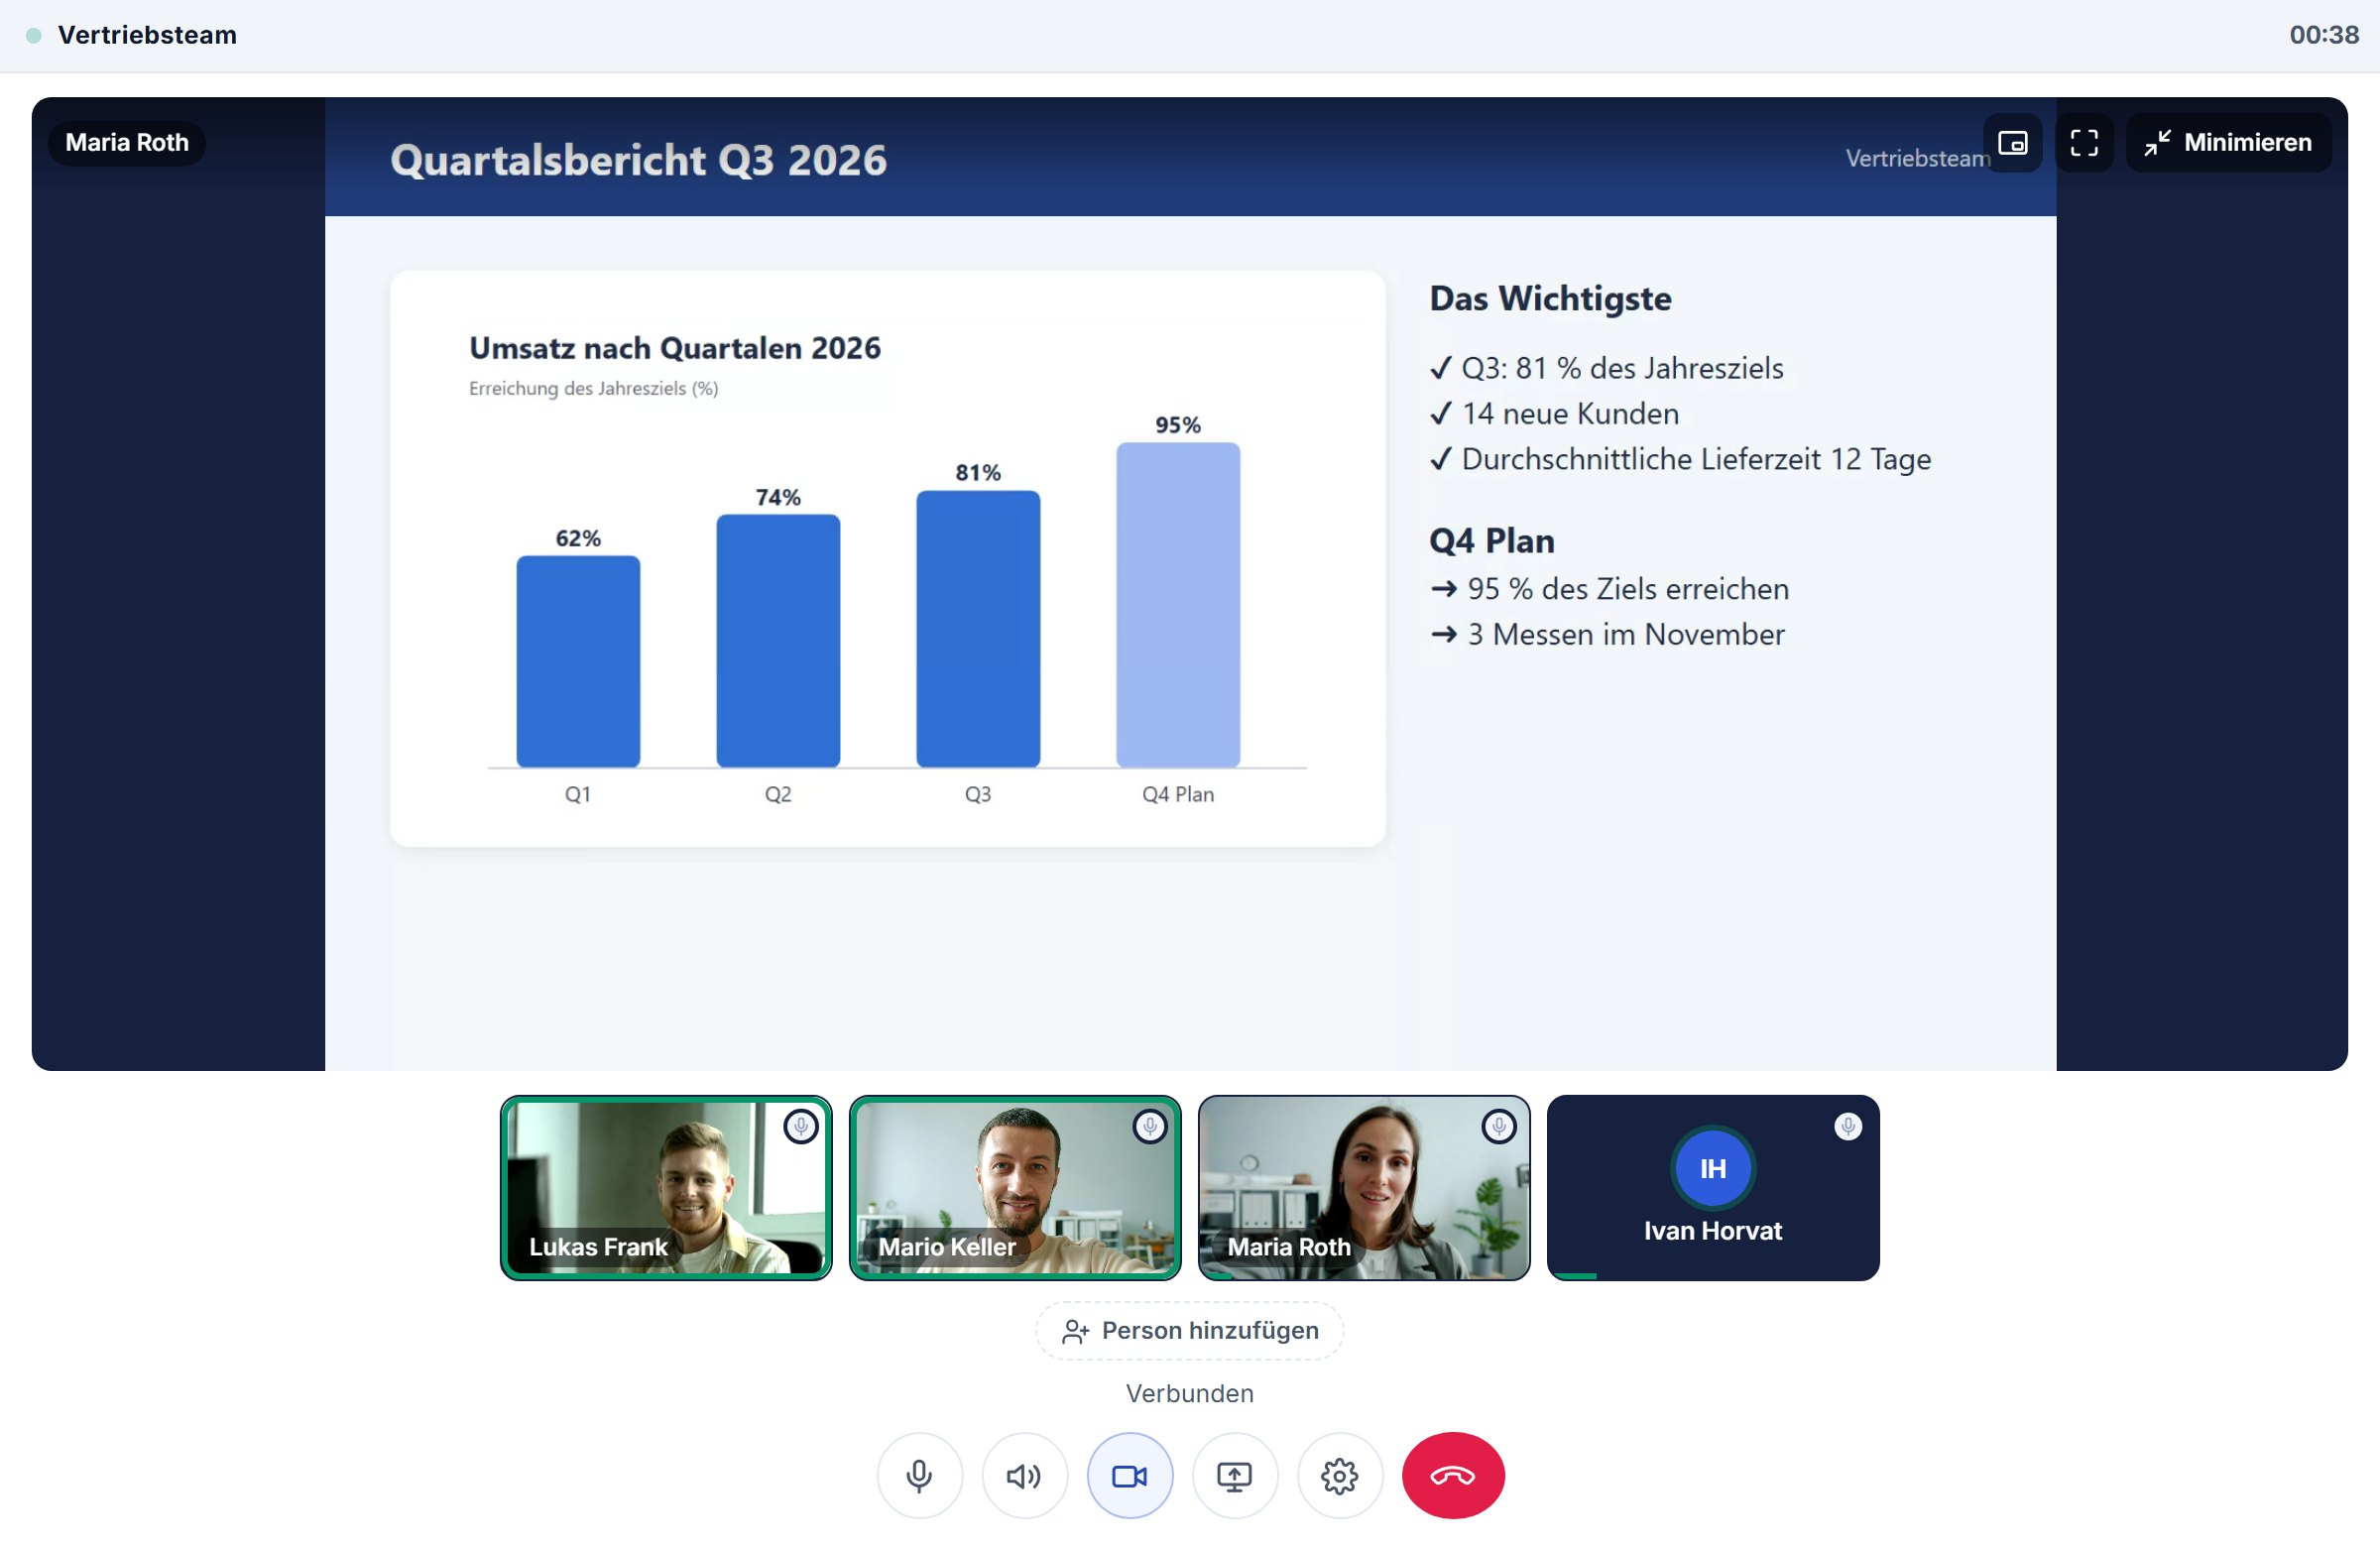Enter fullscreen view of the presentation
The width and height of the screenshot is (2380, 1547).
(2084, 142)
